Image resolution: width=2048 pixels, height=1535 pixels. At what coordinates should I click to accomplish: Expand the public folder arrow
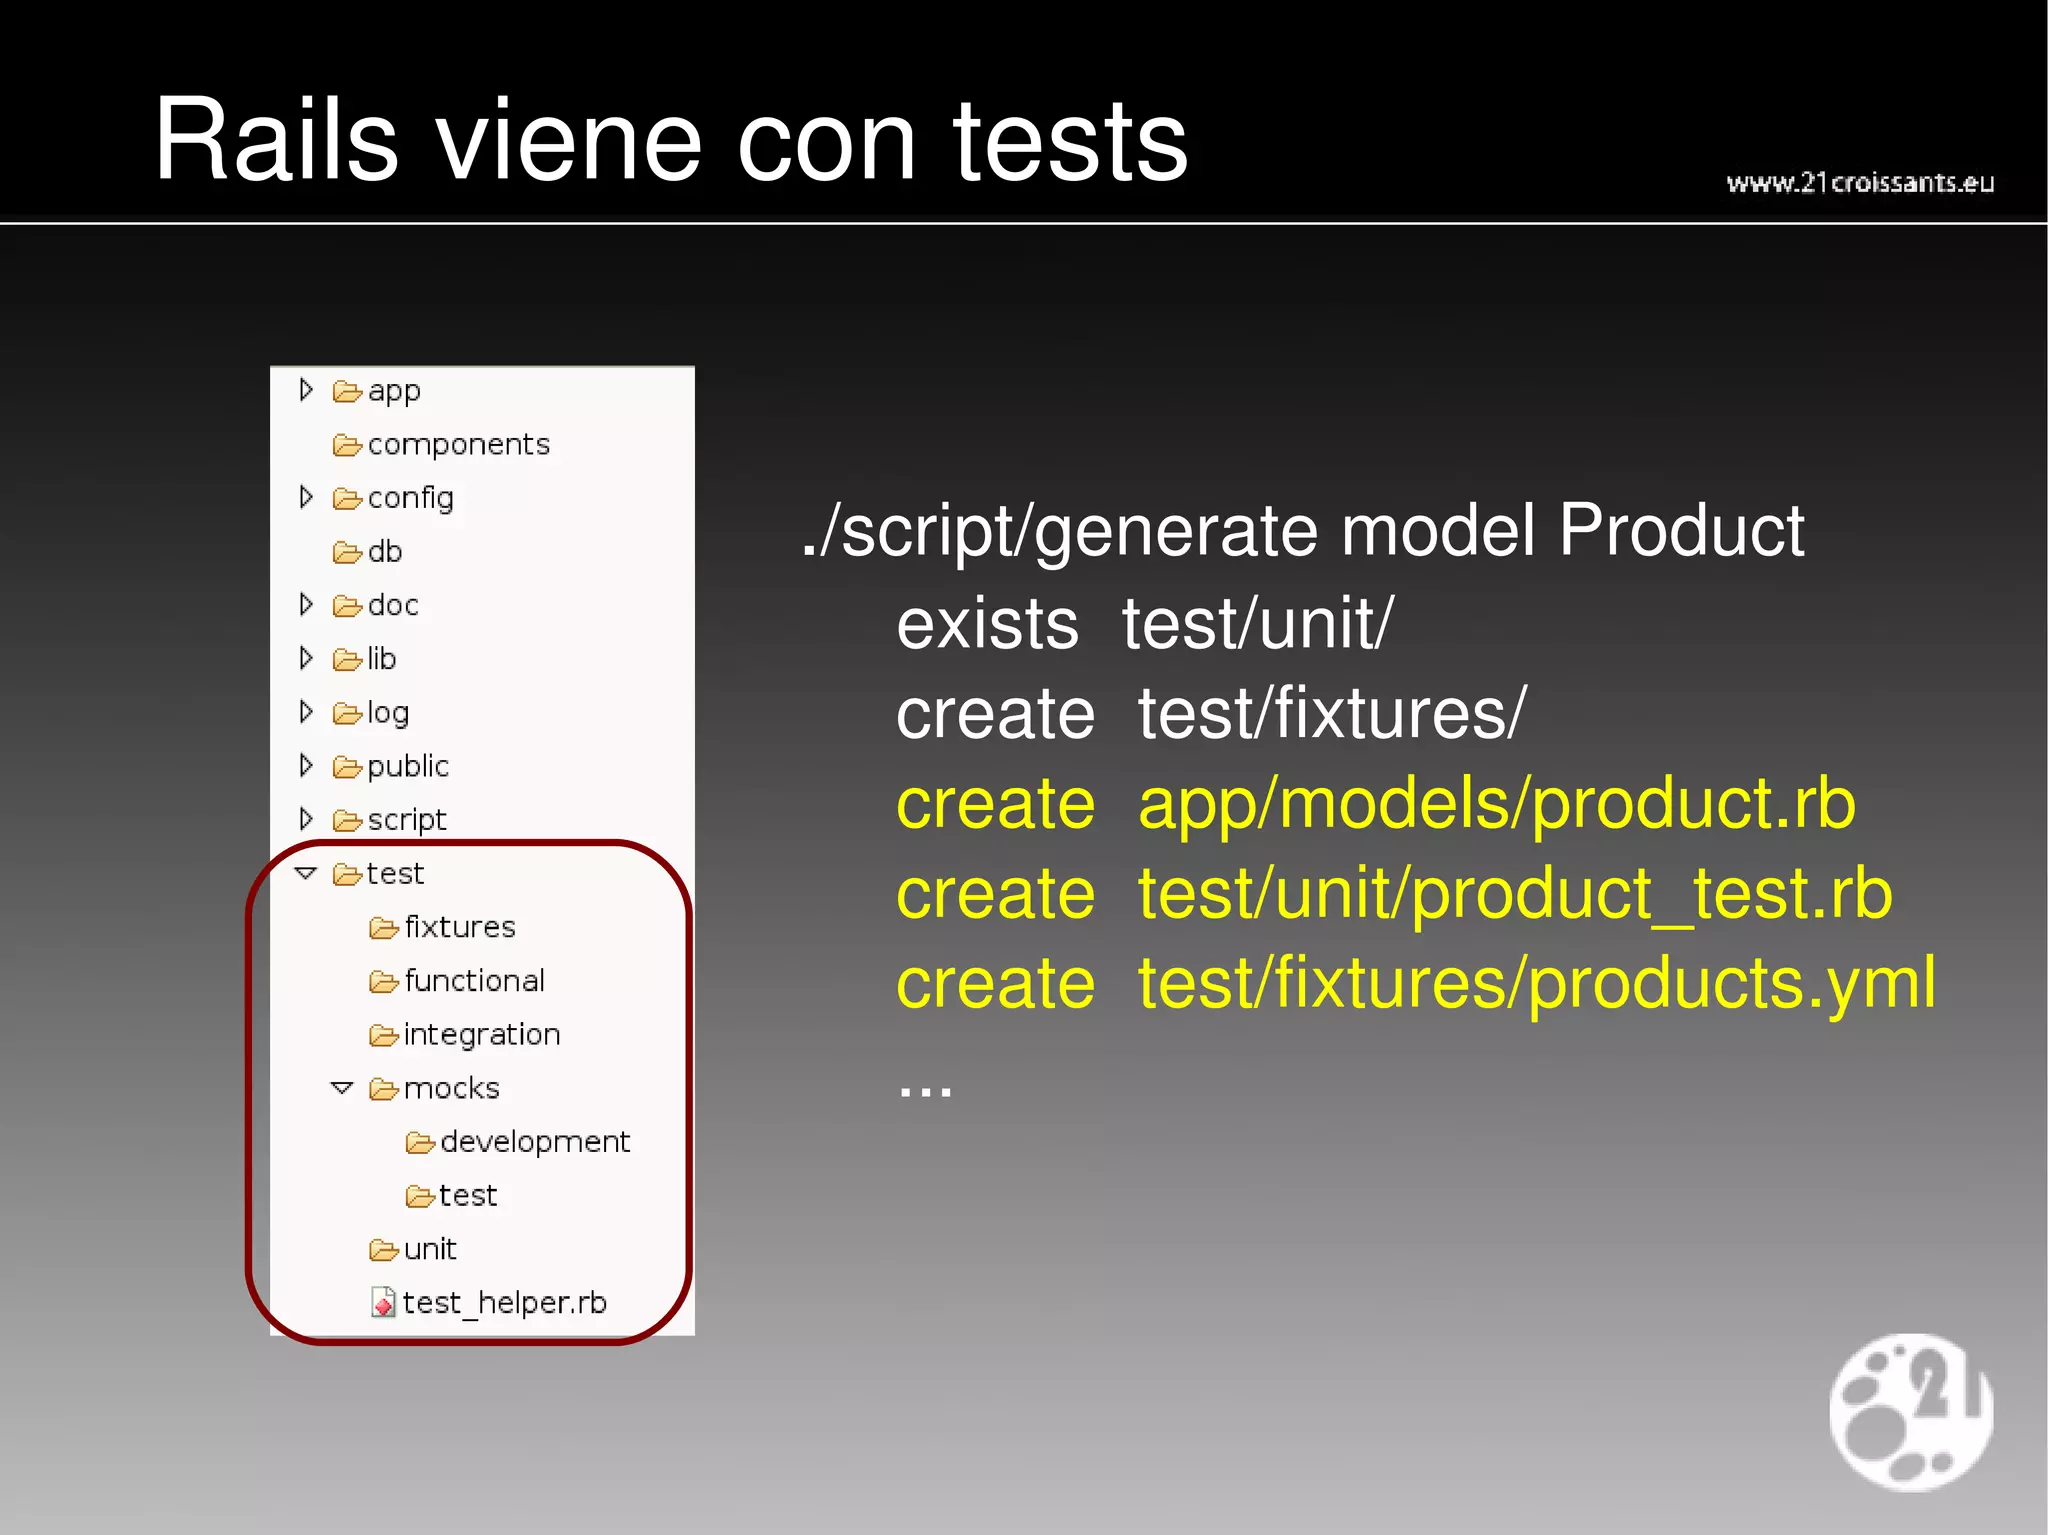306,765
